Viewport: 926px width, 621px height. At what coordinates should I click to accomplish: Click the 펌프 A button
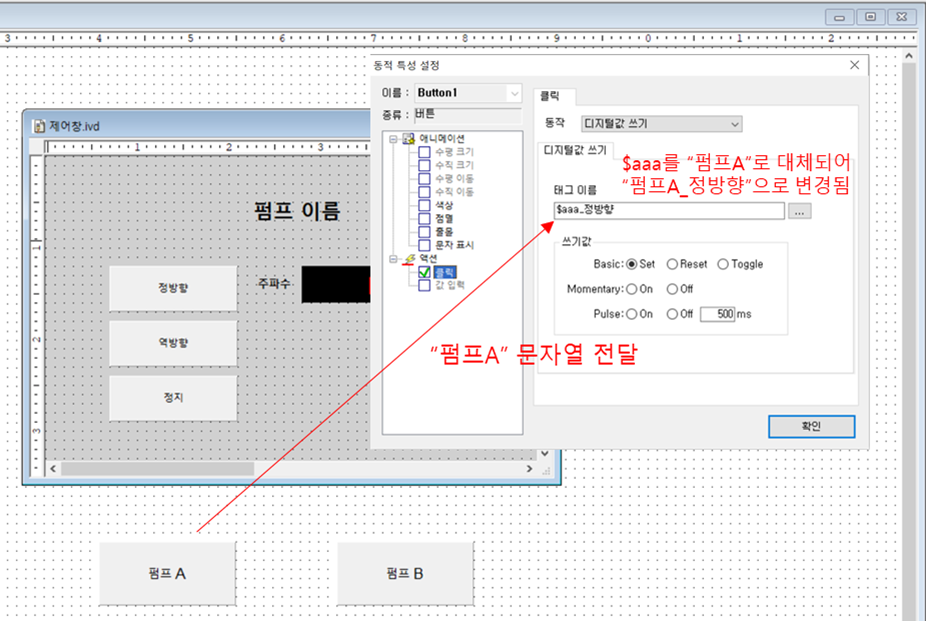[x=167, y=573]
